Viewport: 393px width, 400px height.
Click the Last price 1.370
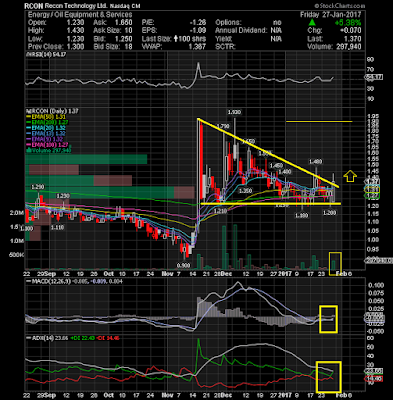(352, 39)
